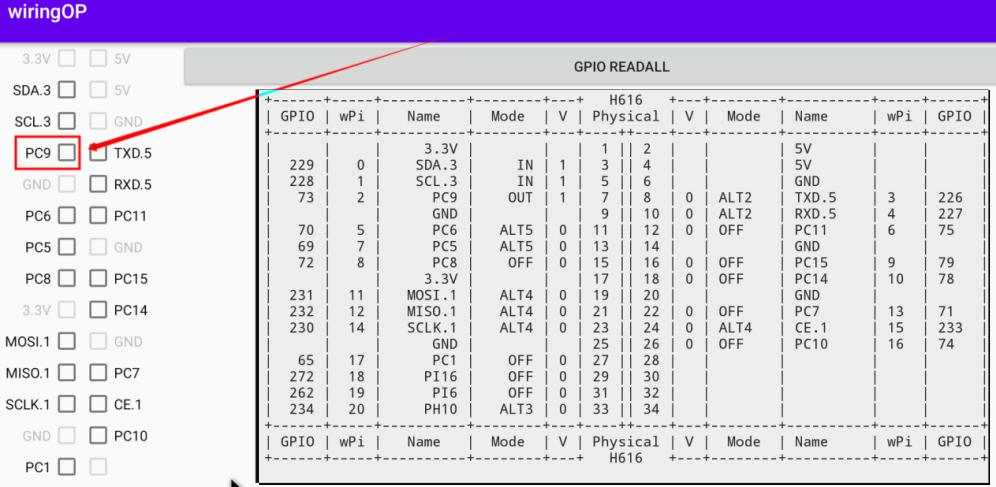The image size is (996, 487).
Task: Click GPIO value 78 in the PC14 row
Action: point(946,279)
